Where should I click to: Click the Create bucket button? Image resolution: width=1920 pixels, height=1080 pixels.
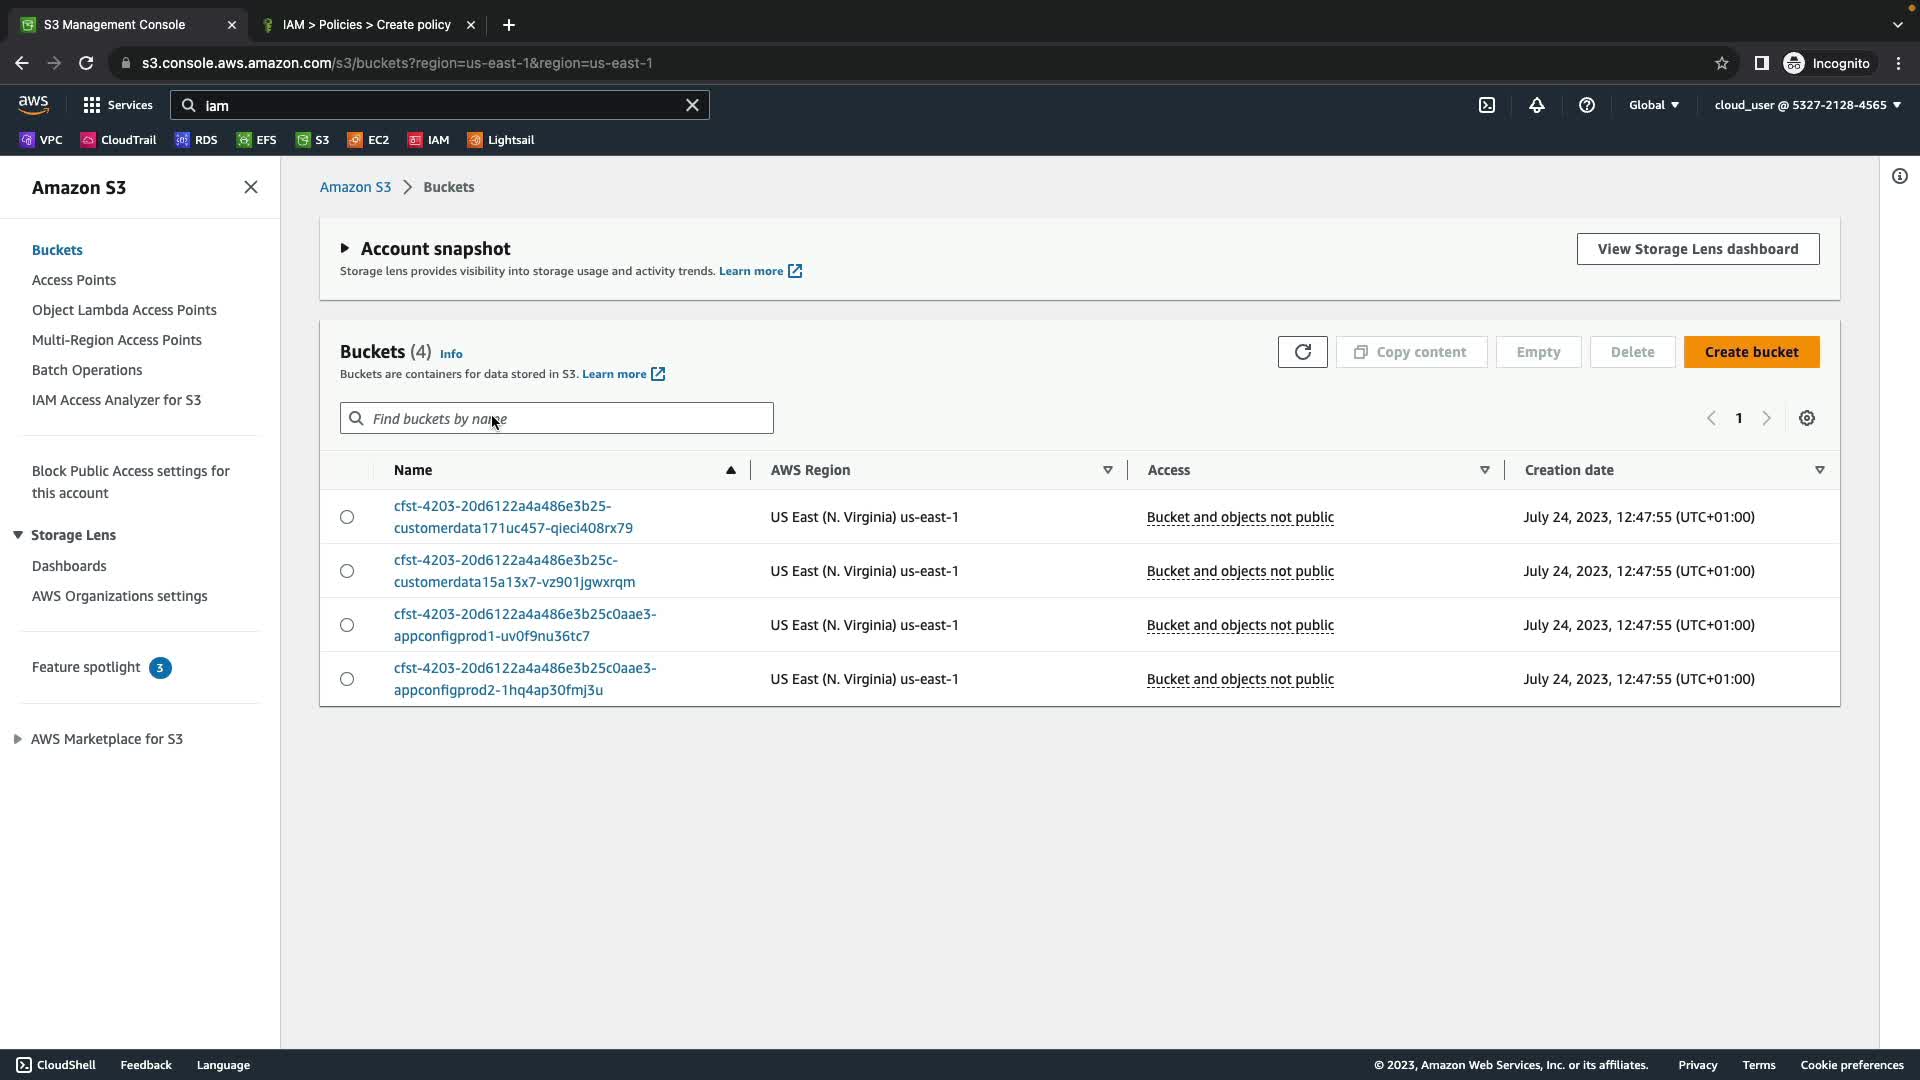tap(1751, 352)
